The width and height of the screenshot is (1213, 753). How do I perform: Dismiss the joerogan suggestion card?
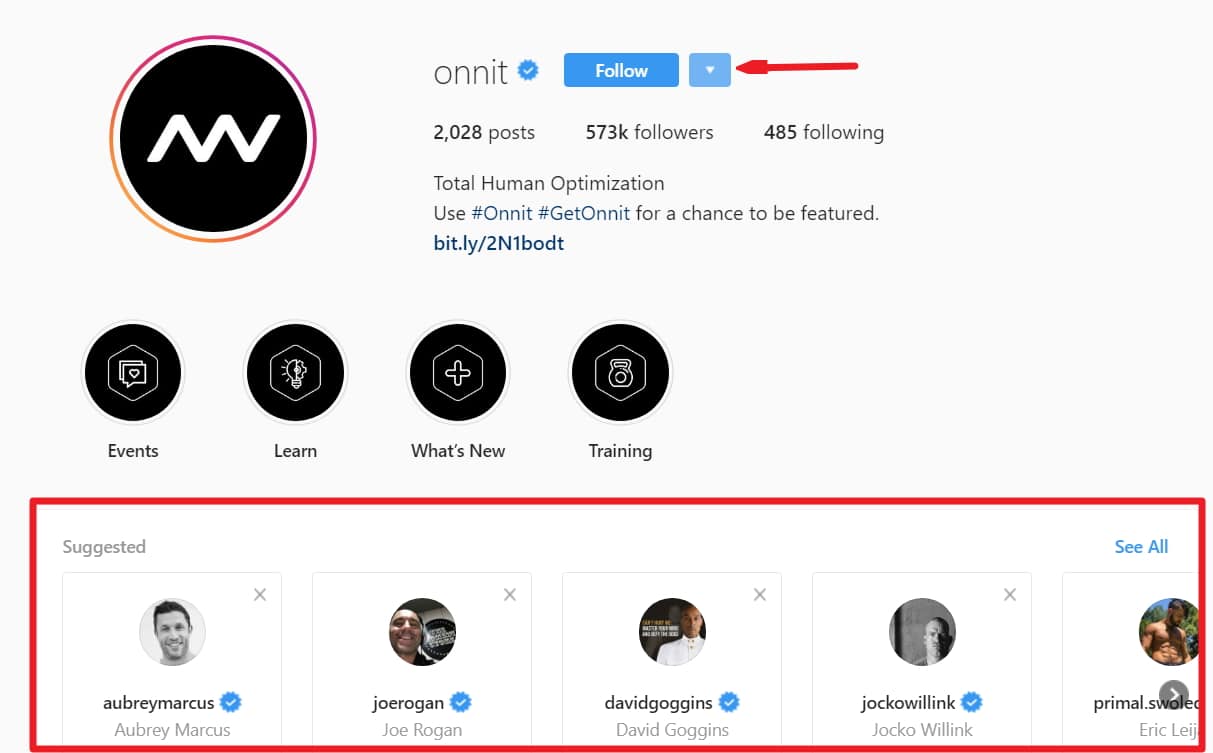pos(510,595)
